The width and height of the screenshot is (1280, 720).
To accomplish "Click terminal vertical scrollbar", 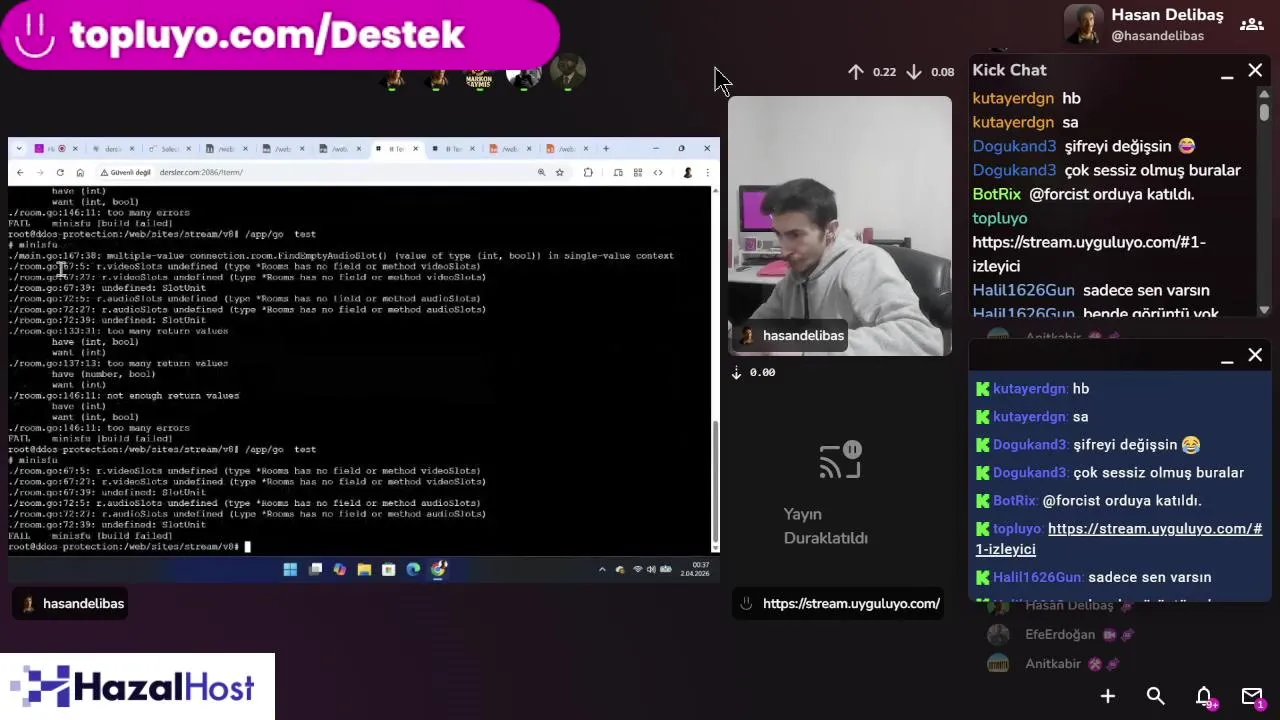I will [715, 480].
